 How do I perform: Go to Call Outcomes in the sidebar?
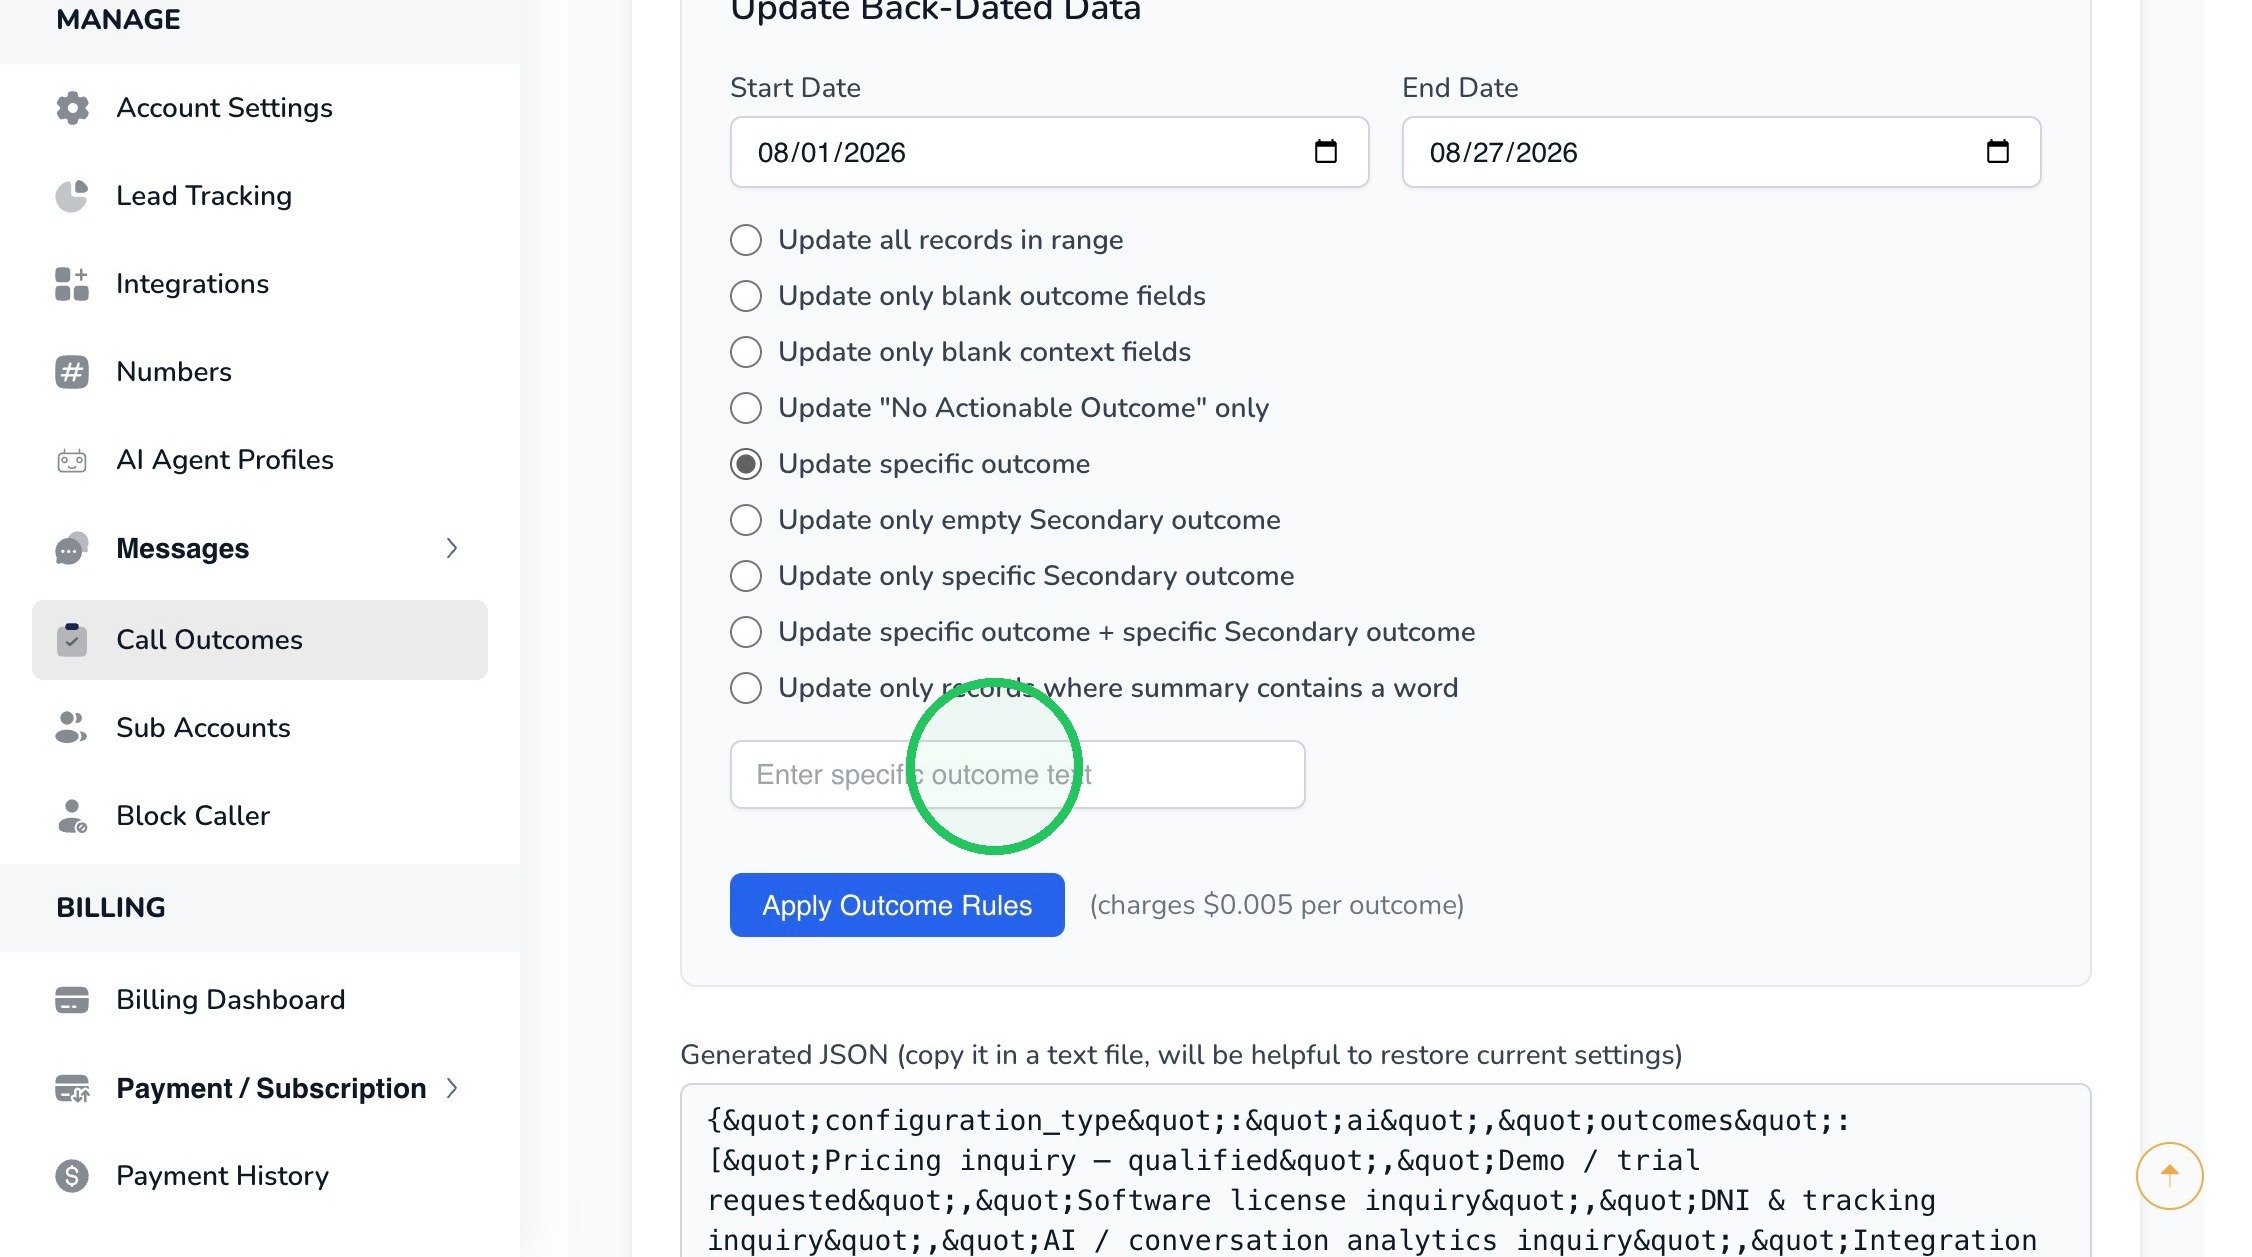click(x=260, y=640)
